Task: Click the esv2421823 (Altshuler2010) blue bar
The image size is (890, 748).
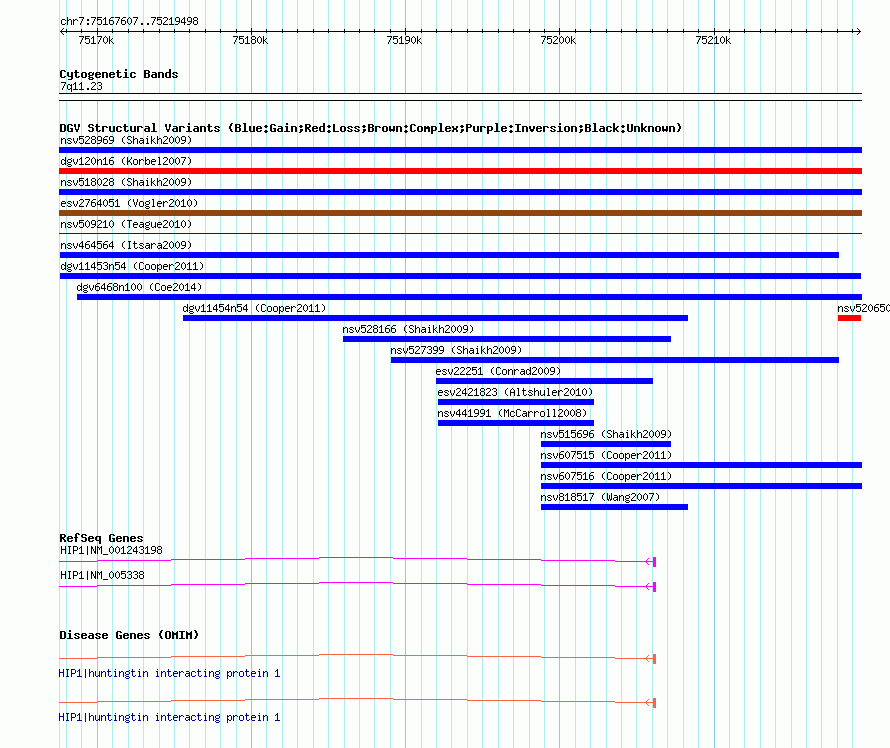Action: (x=515, y=402)
